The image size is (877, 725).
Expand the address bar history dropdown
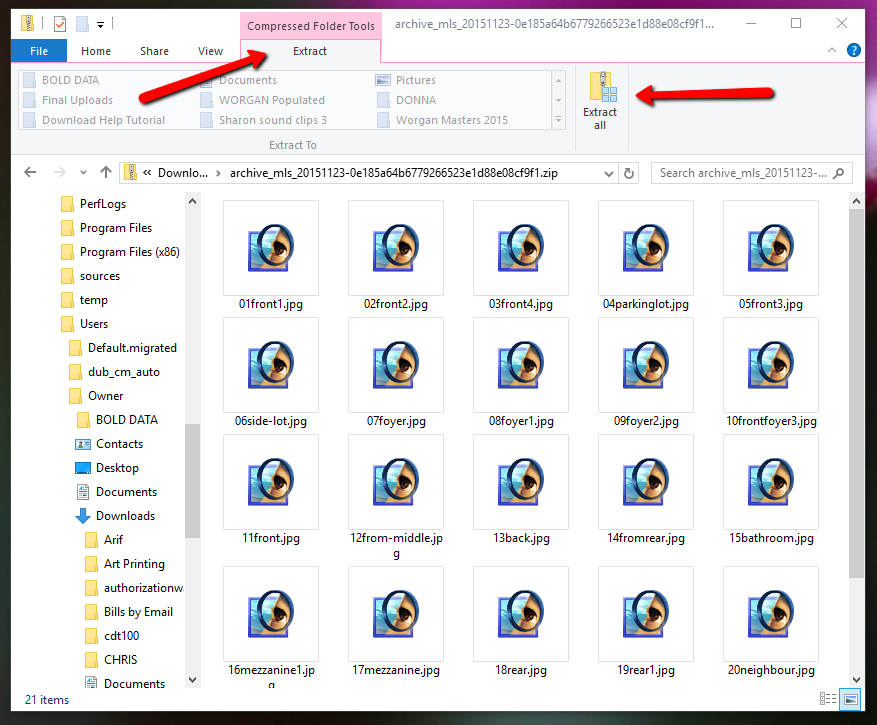click(x=609, y=173)
